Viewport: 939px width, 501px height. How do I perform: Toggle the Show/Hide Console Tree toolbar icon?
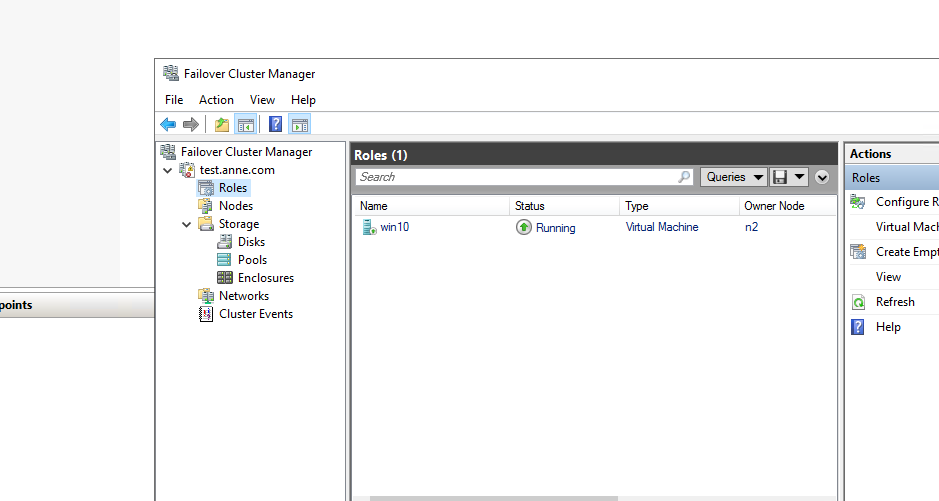(x=246, y=125)
